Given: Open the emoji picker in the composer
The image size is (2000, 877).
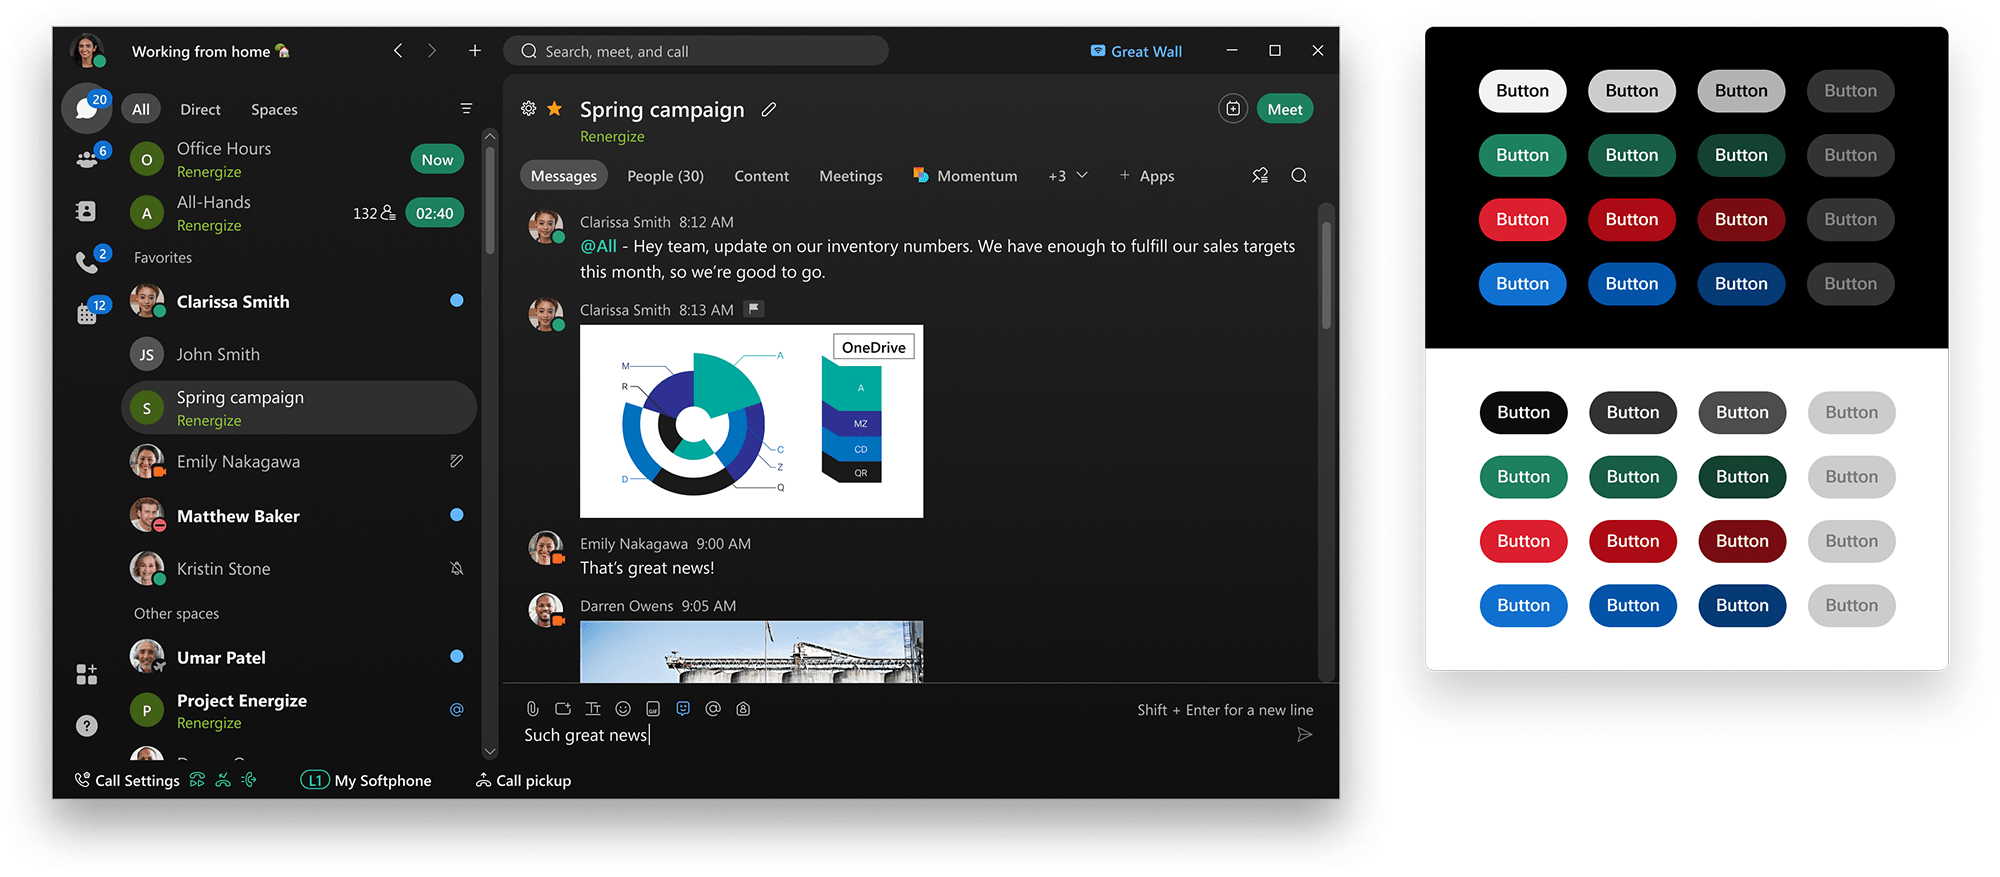Looking at the screenshot, I should 623,709.
